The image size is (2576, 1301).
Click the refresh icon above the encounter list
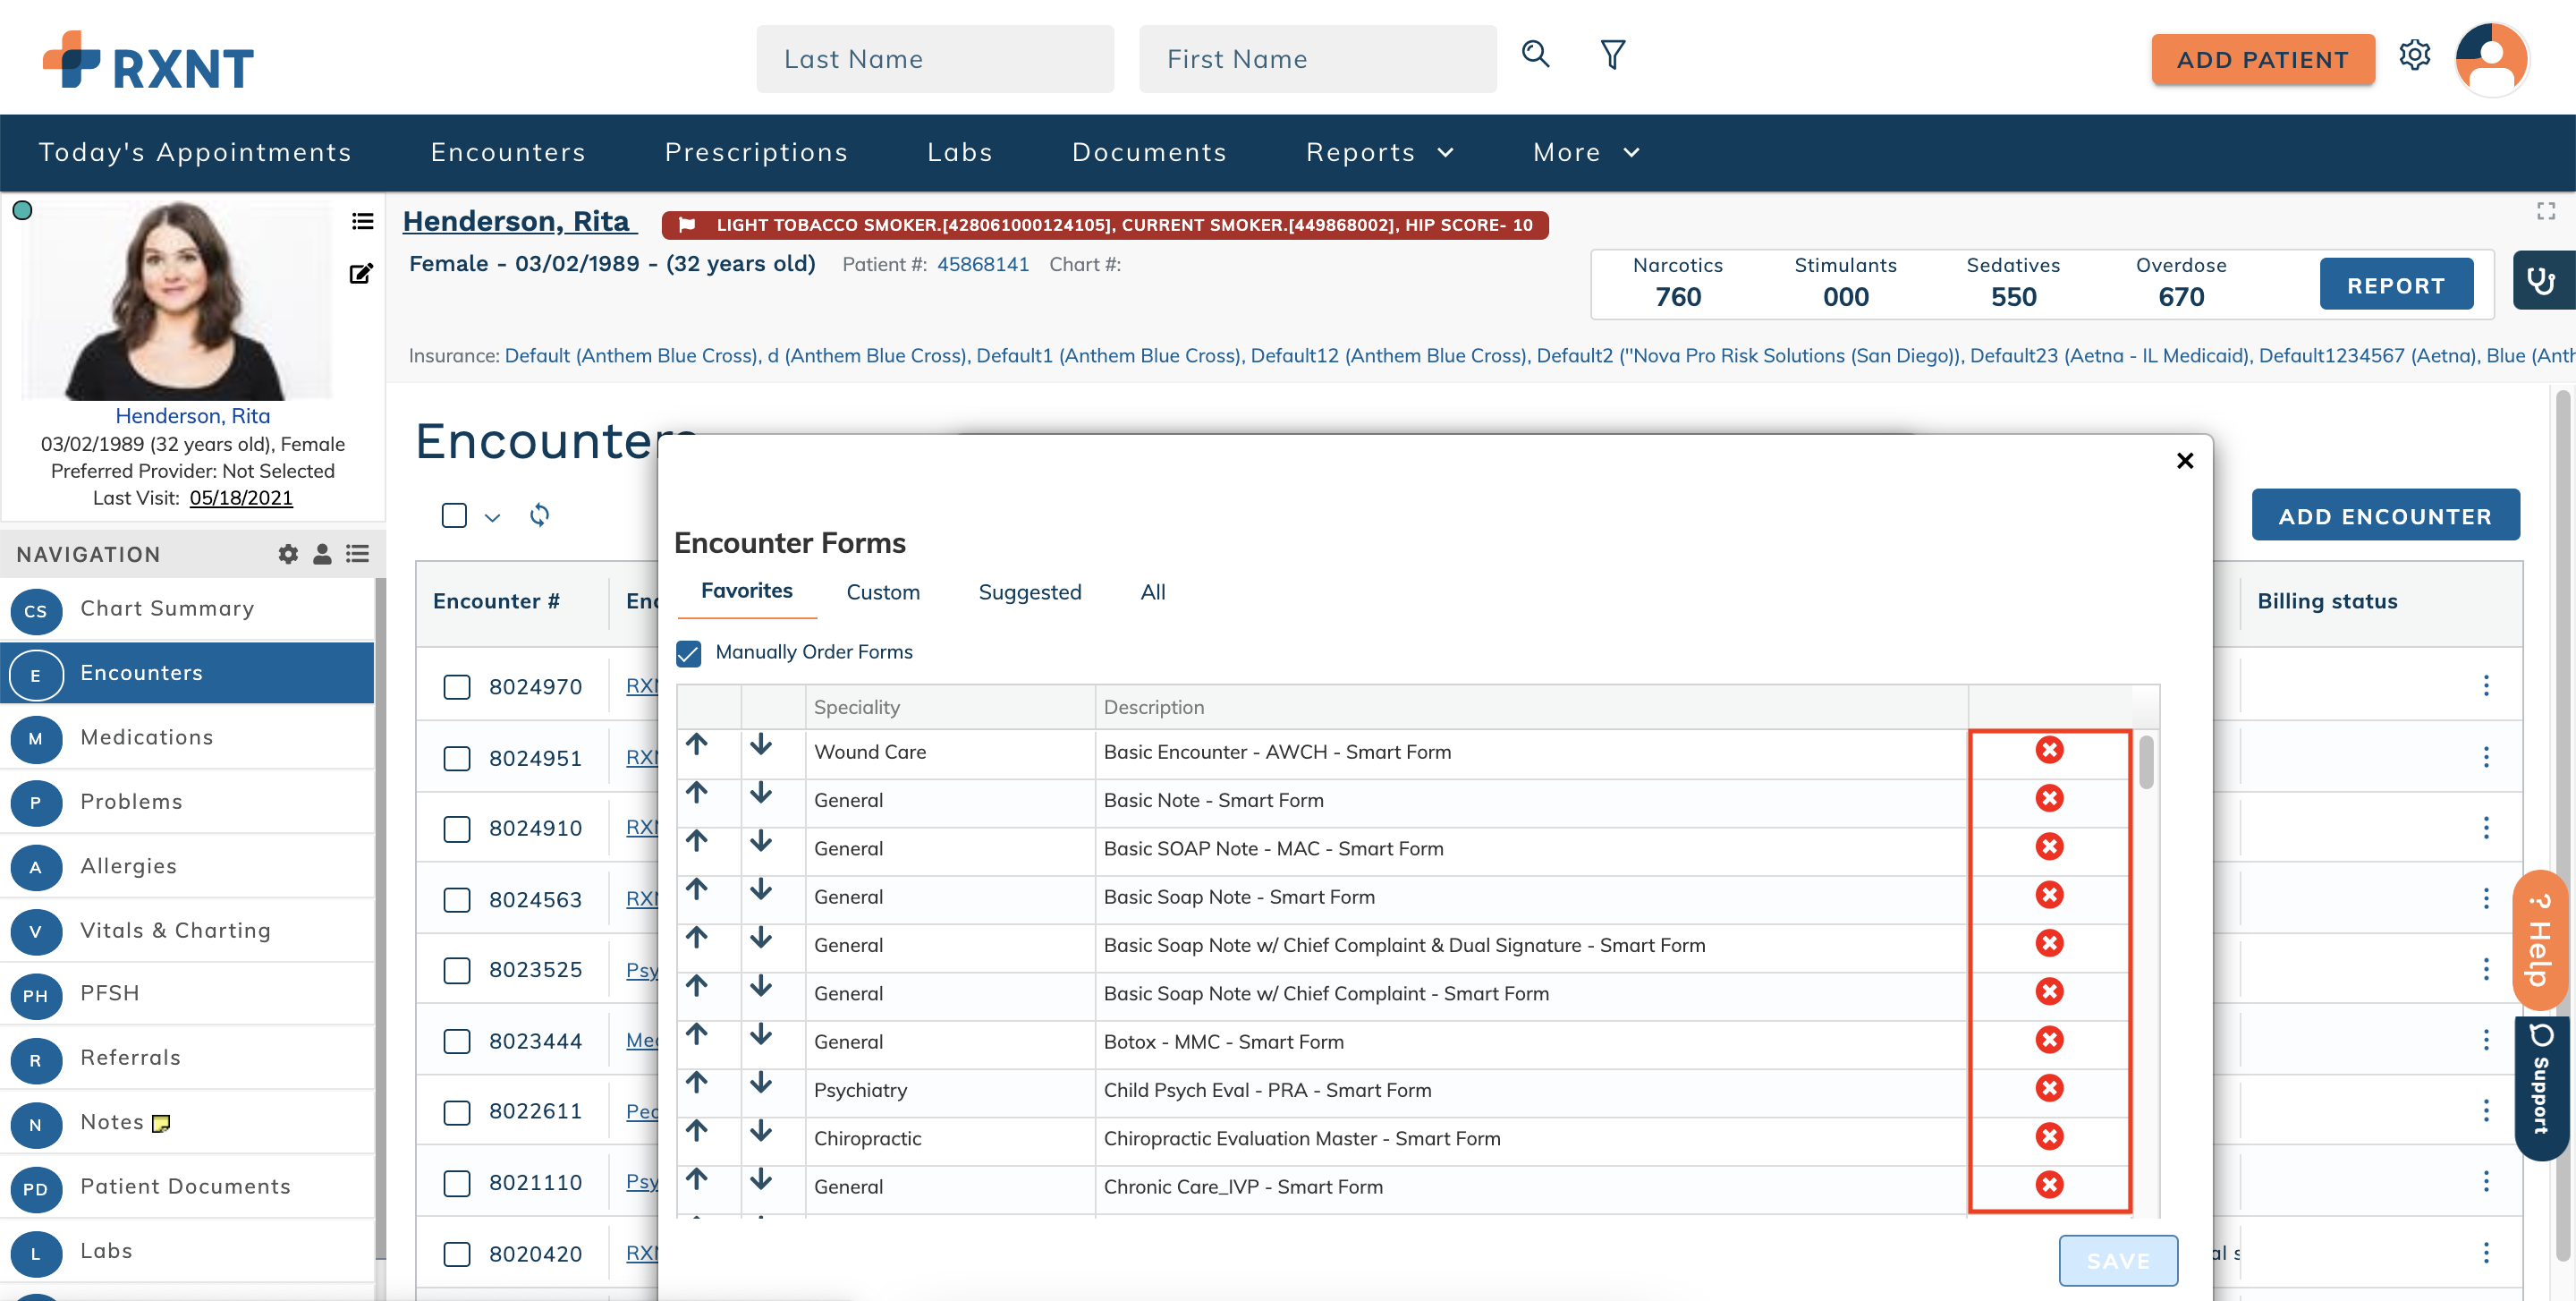[x=539, y=515]
